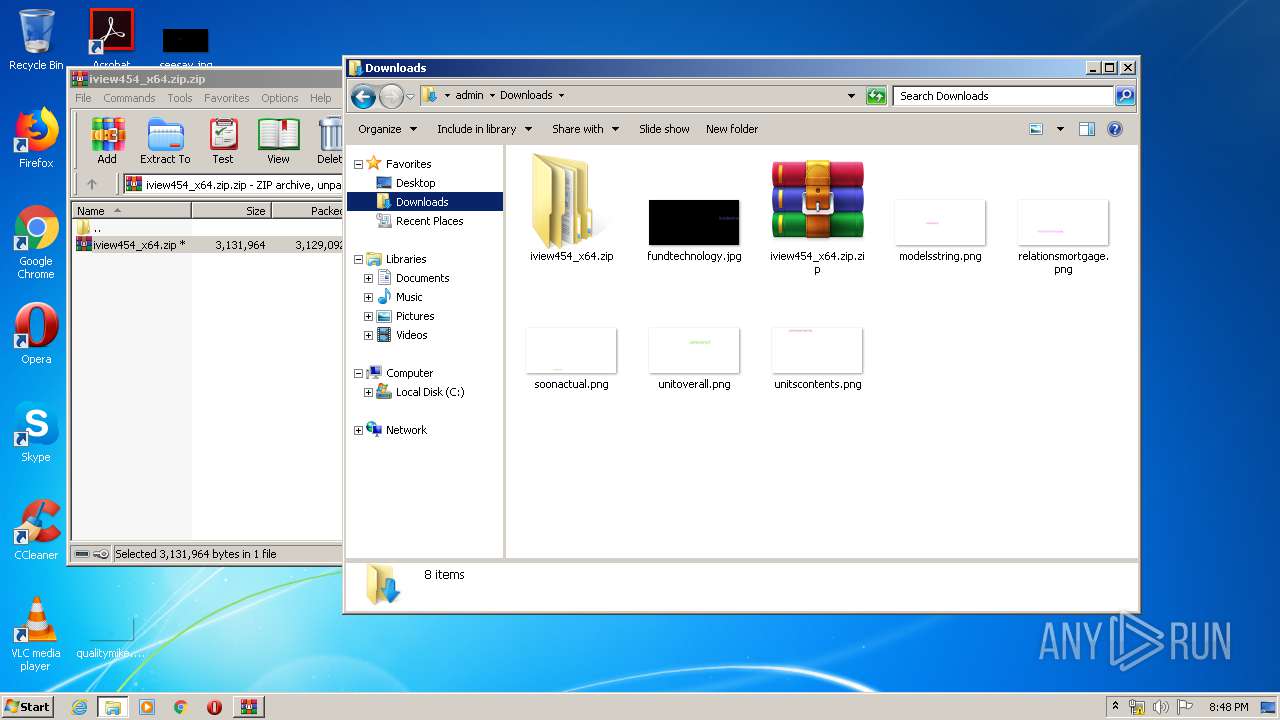Click the WinRAR Add toolbar icon
Screen dimensions: 1280x720
tap(107, 141)
